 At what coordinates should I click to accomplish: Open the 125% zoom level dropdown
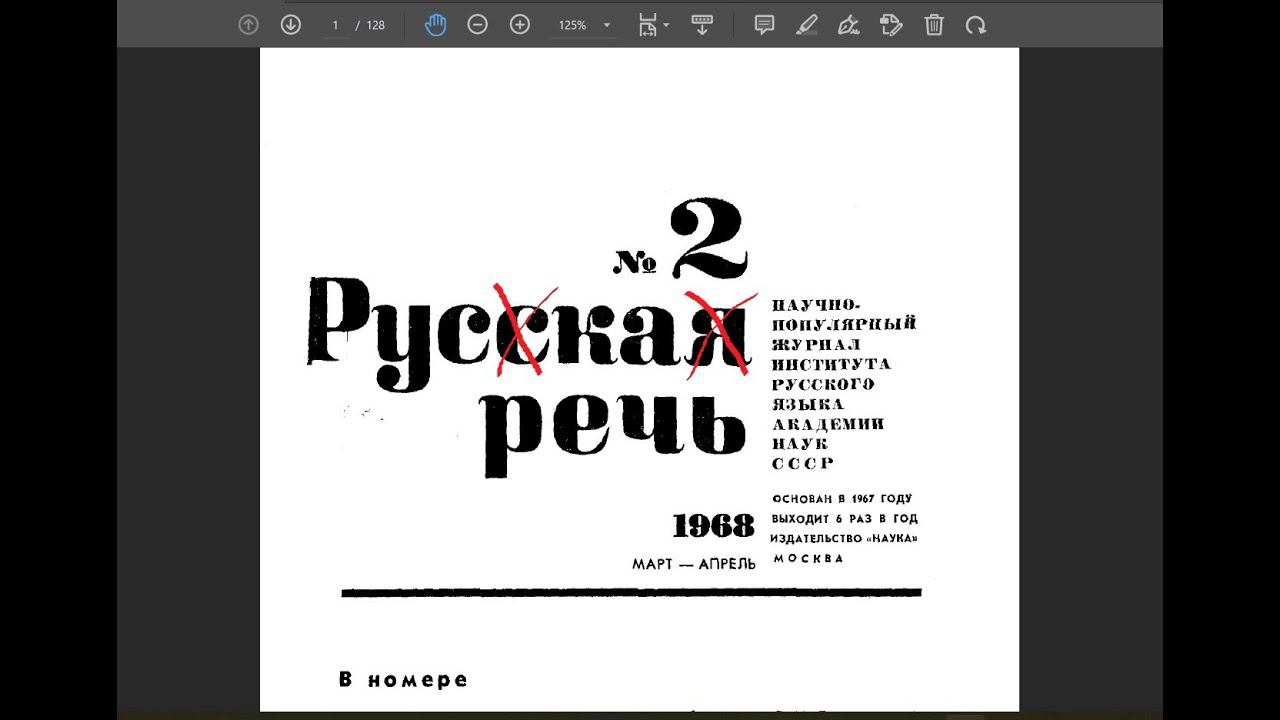pos(584,25)
